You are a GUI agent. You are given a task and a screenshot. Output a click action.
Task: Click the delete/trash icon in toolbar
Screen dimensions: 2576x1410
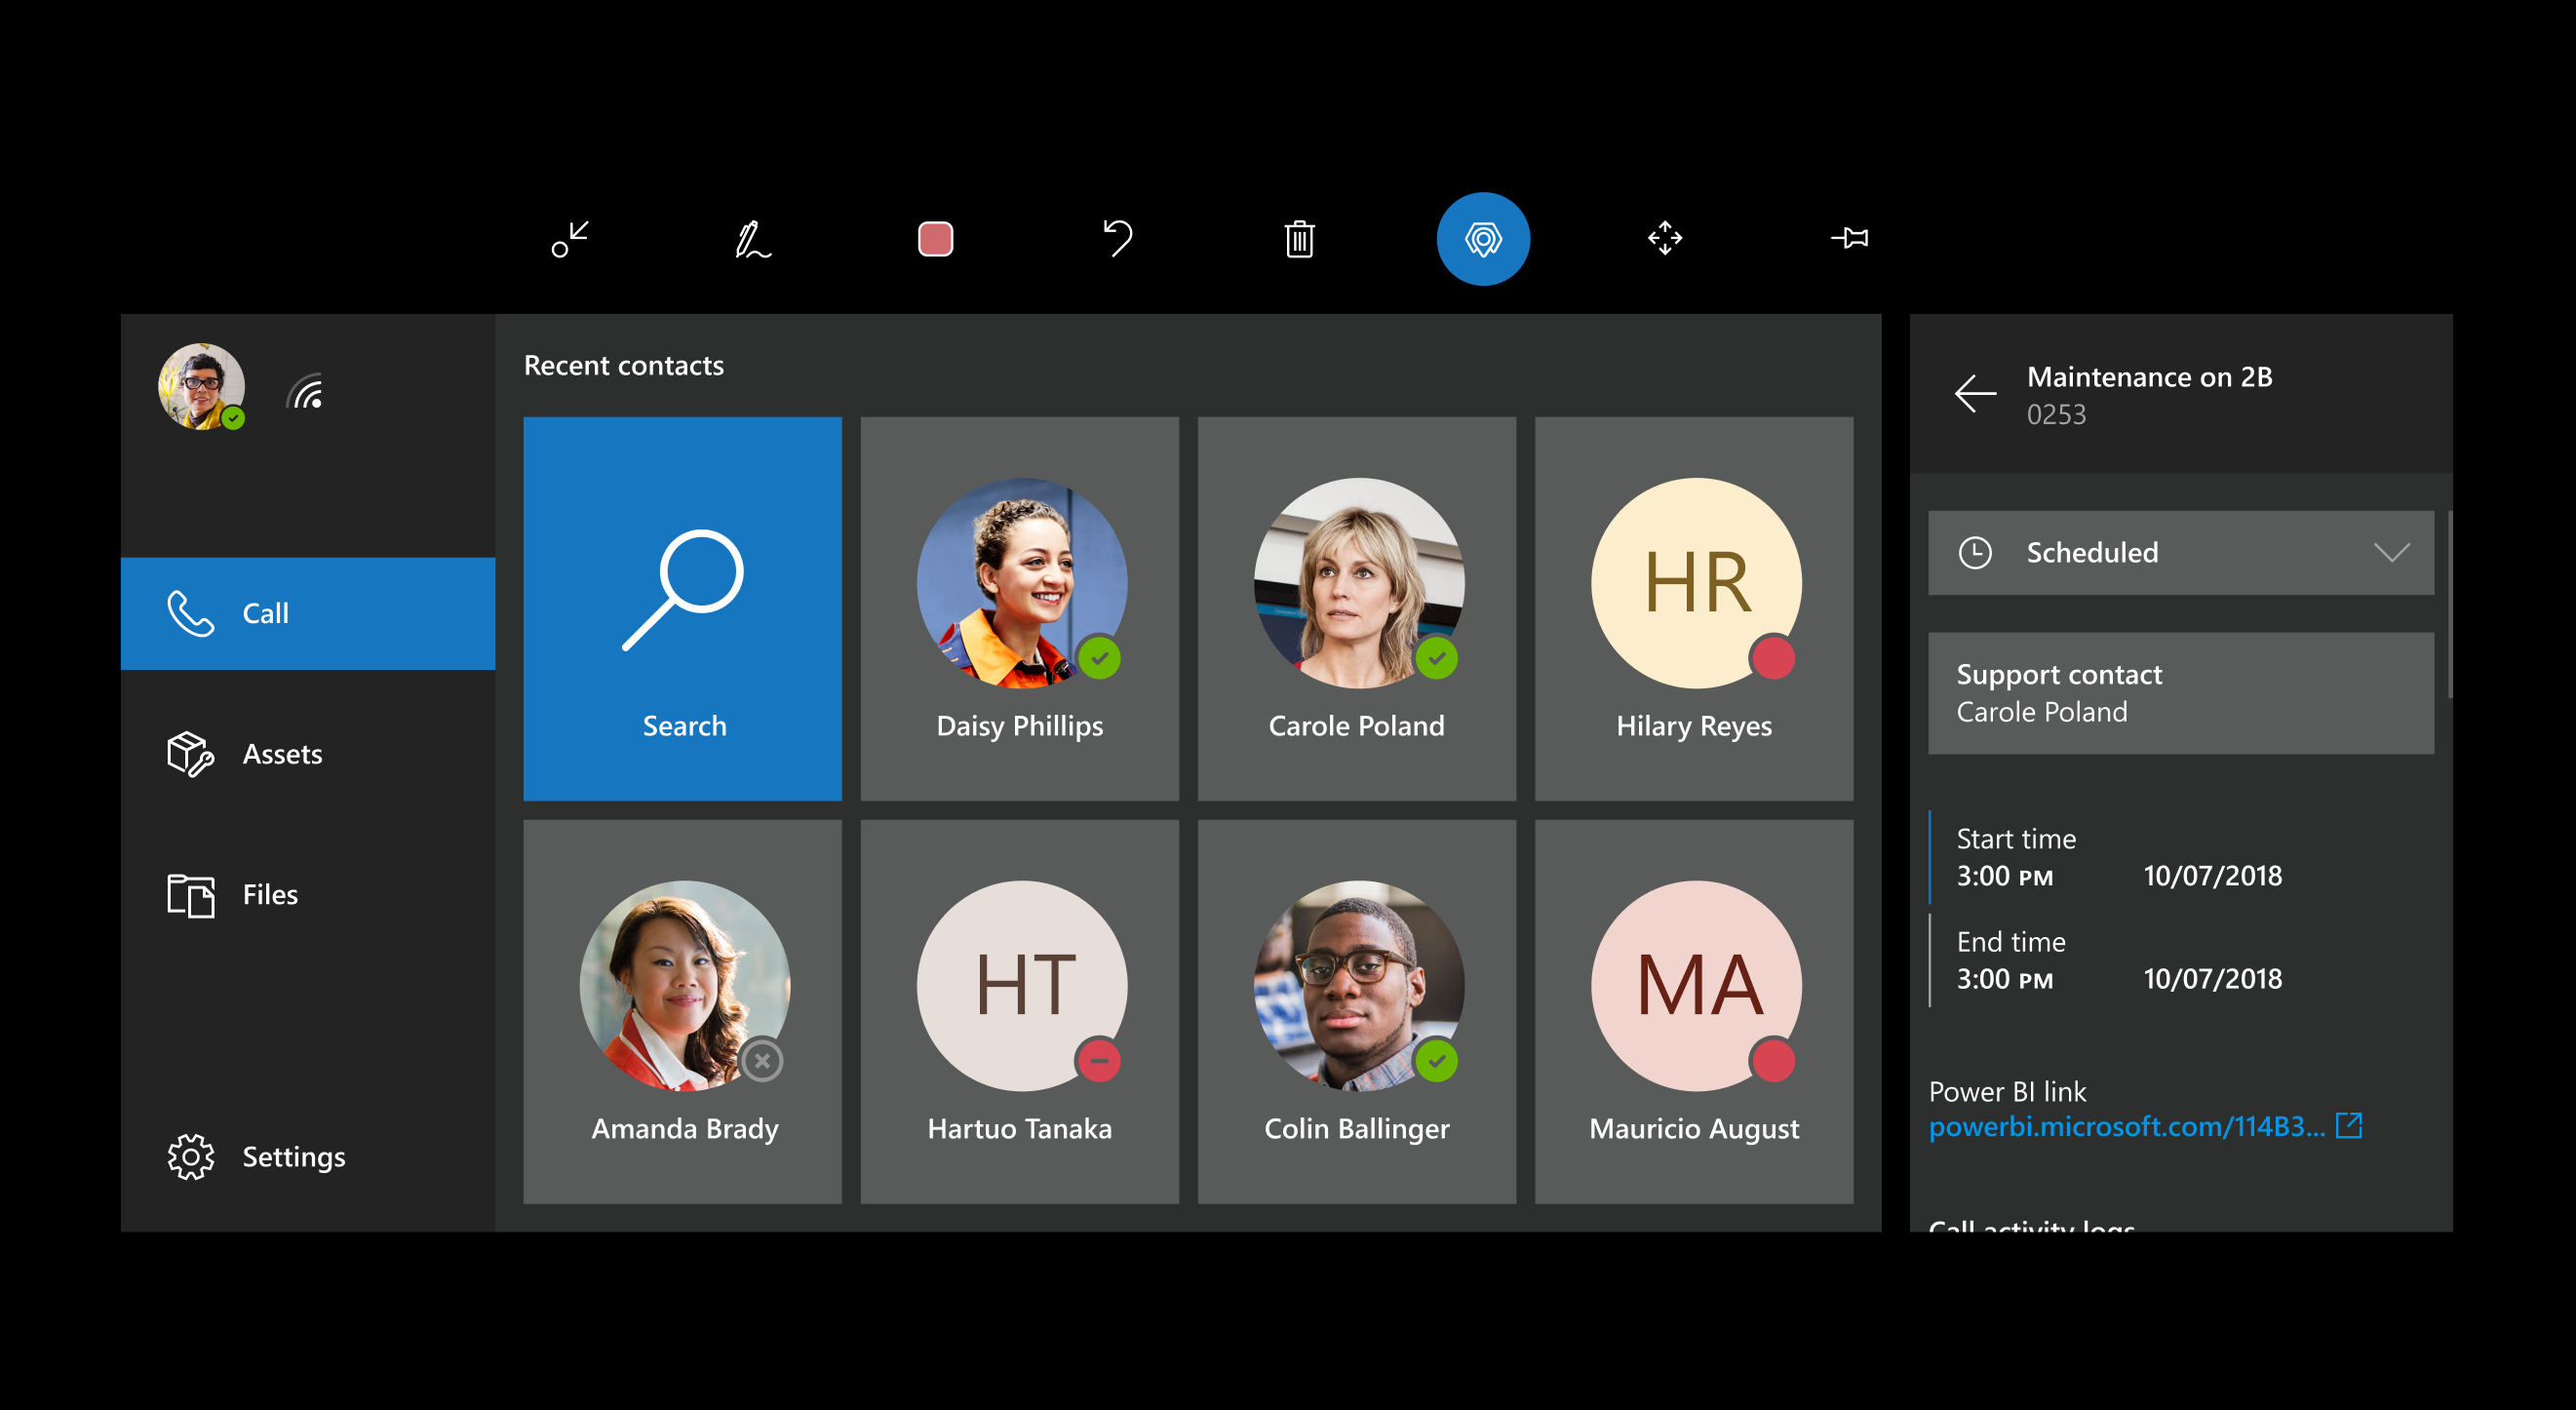pyautogui.click(x=1299, y=240)
